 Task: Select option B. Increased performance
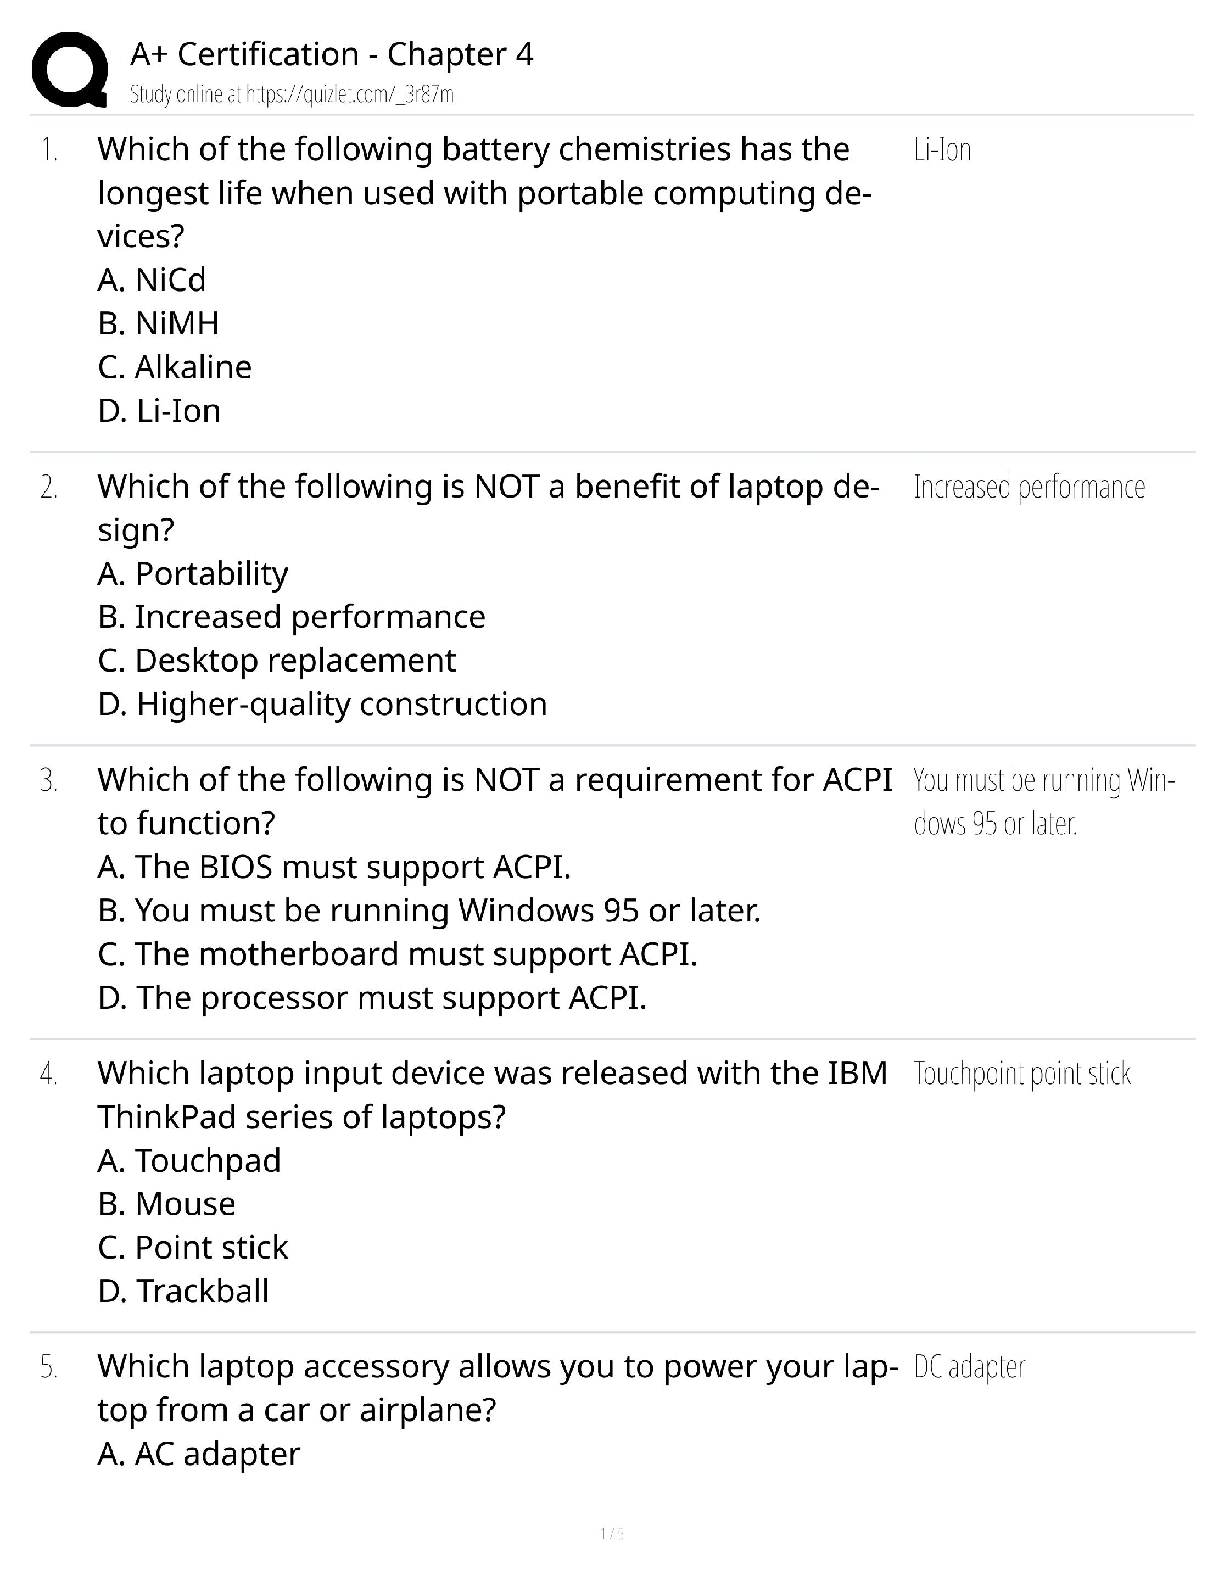pos(291,617)
